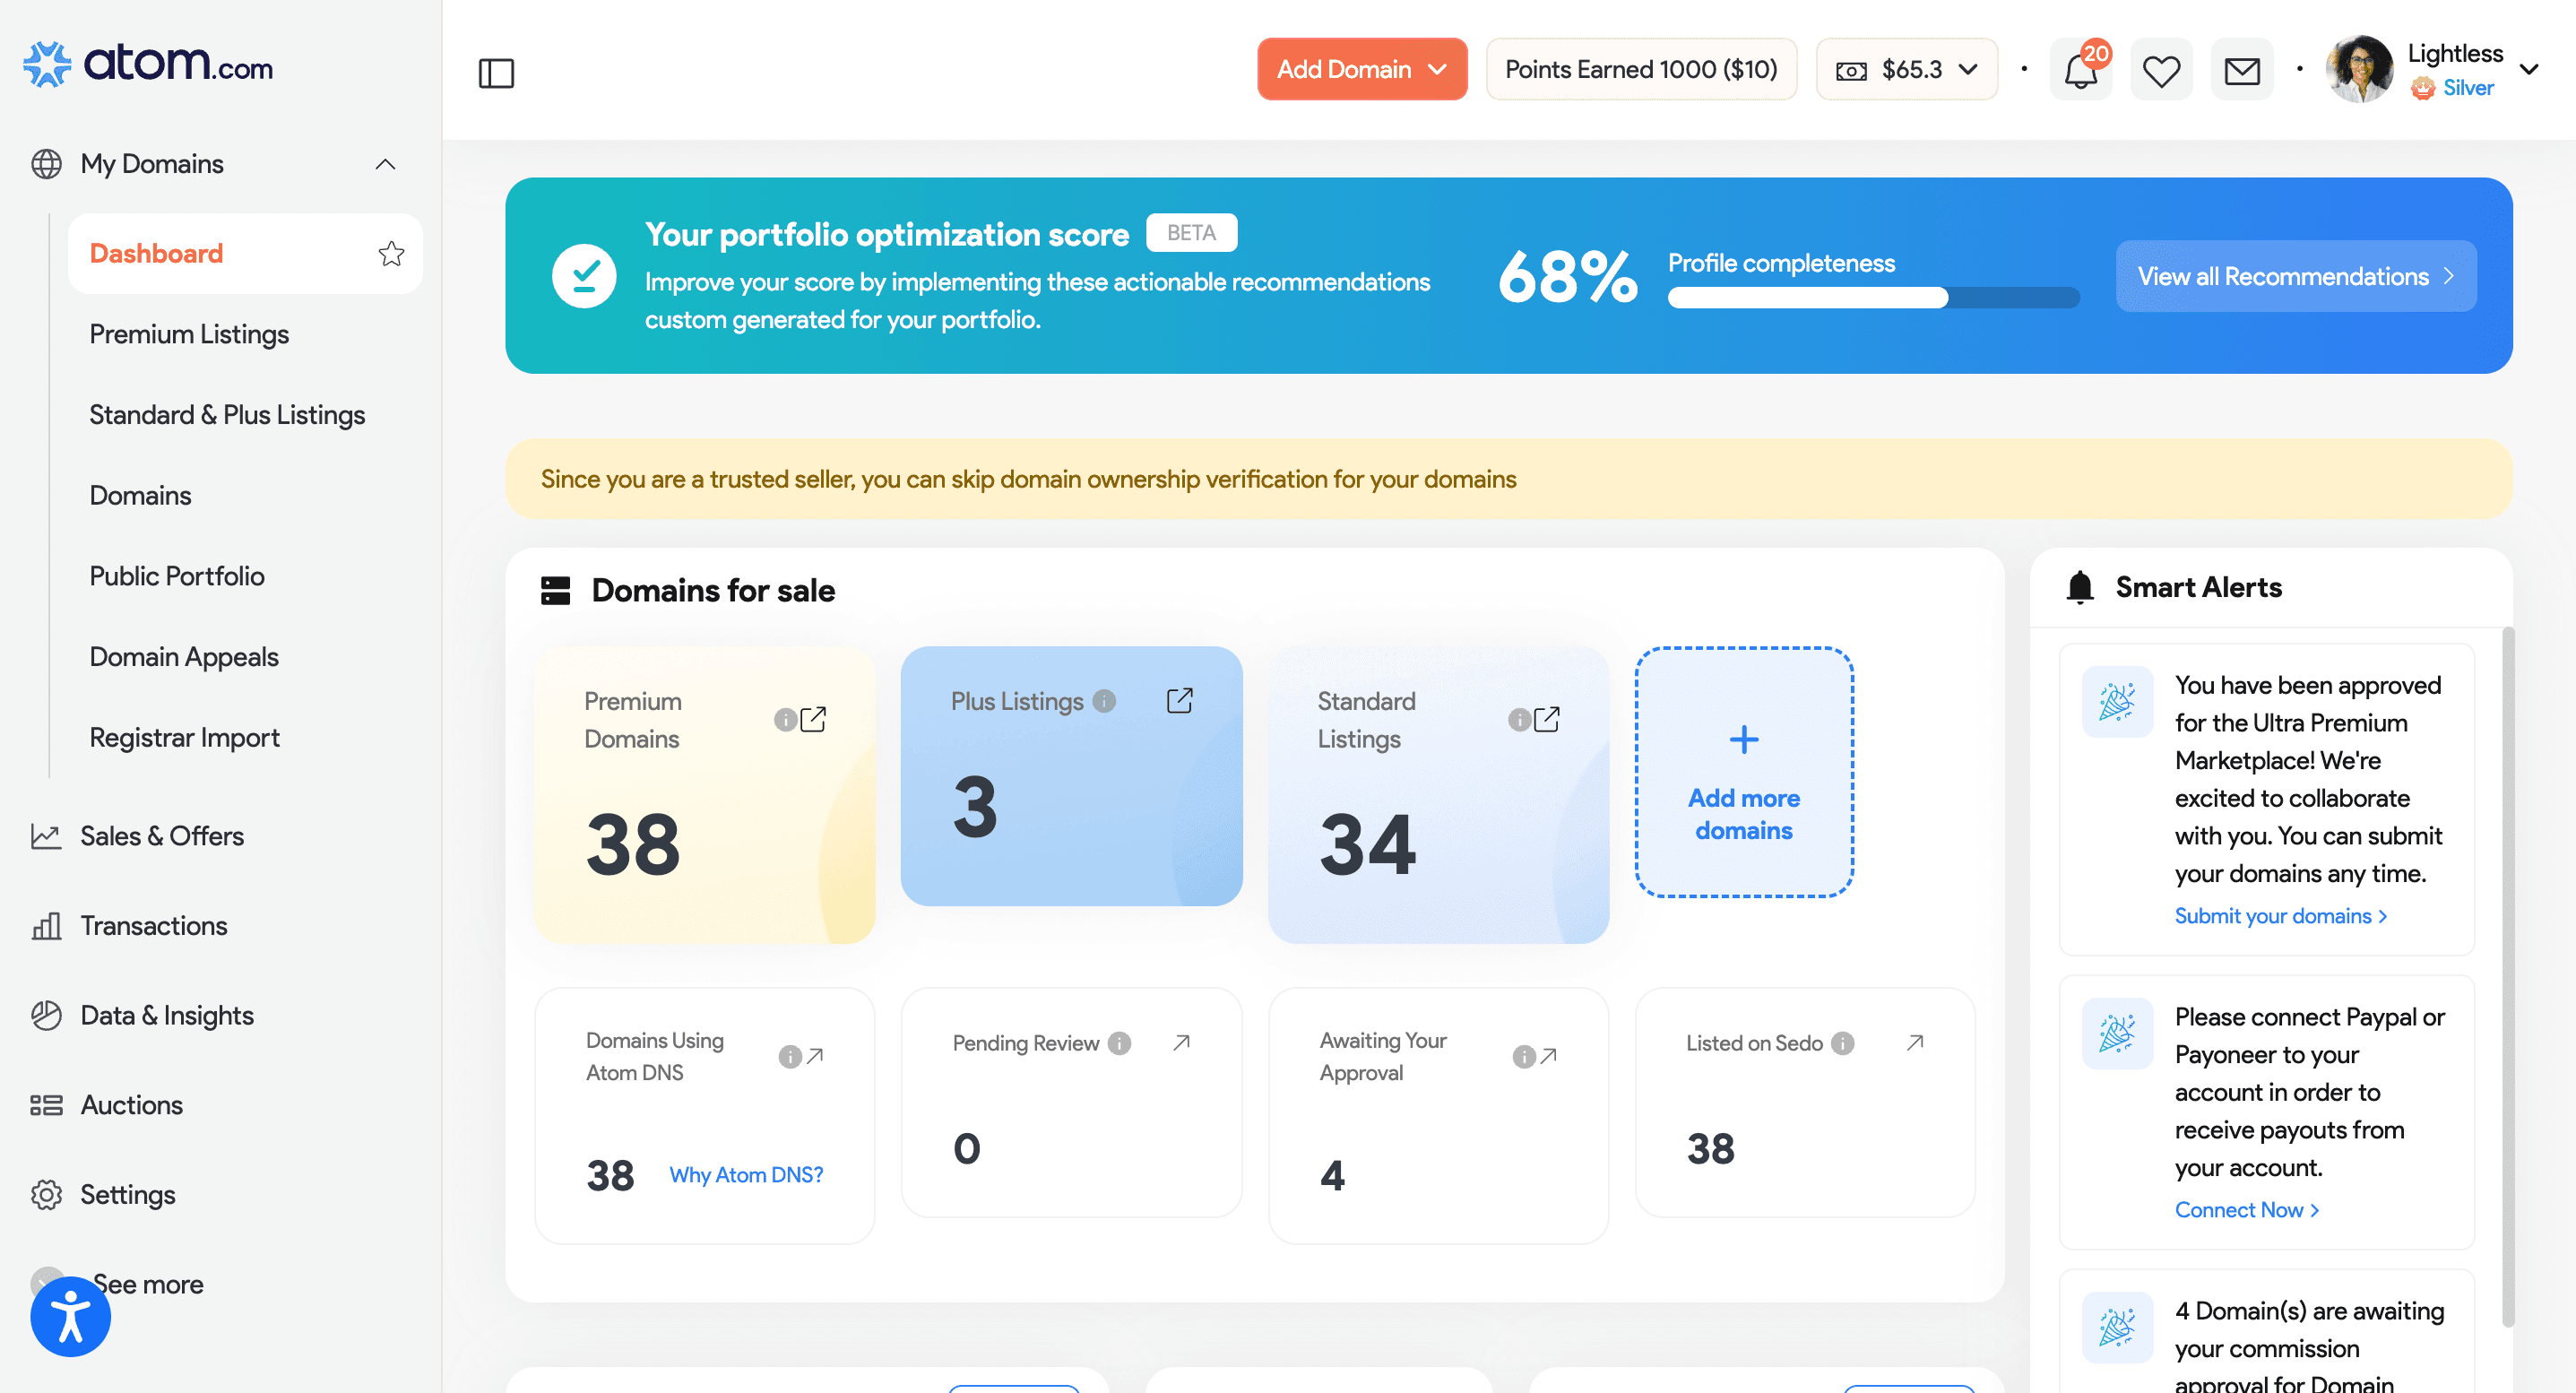Click Points Earned 1000 ($10) button

pyautogui.click(x=1641, y=69)
